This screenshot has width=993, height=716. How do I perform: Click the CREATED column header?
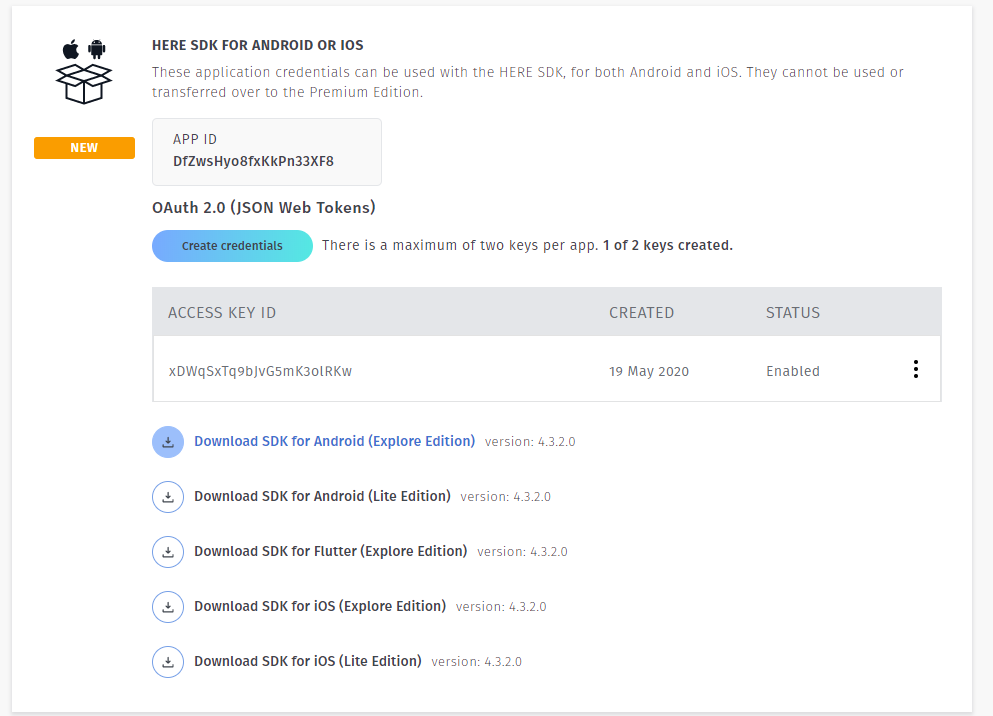click(642, 313)
